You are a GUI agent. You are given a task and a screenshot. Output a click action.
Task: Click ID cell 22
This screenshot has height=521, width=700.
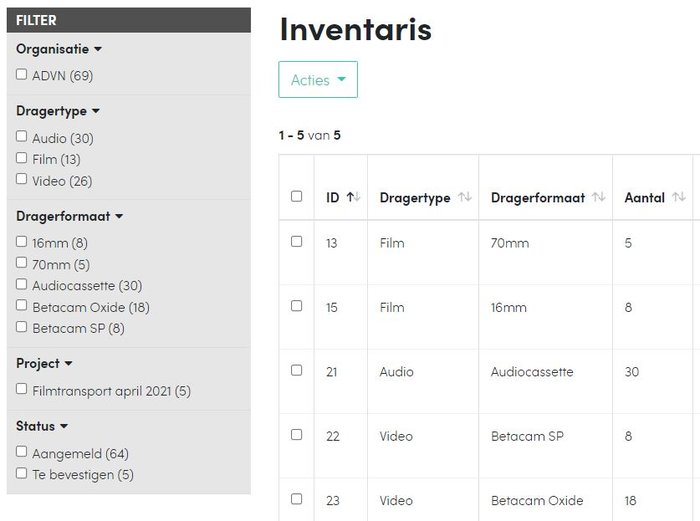click(x=333, y=436)
